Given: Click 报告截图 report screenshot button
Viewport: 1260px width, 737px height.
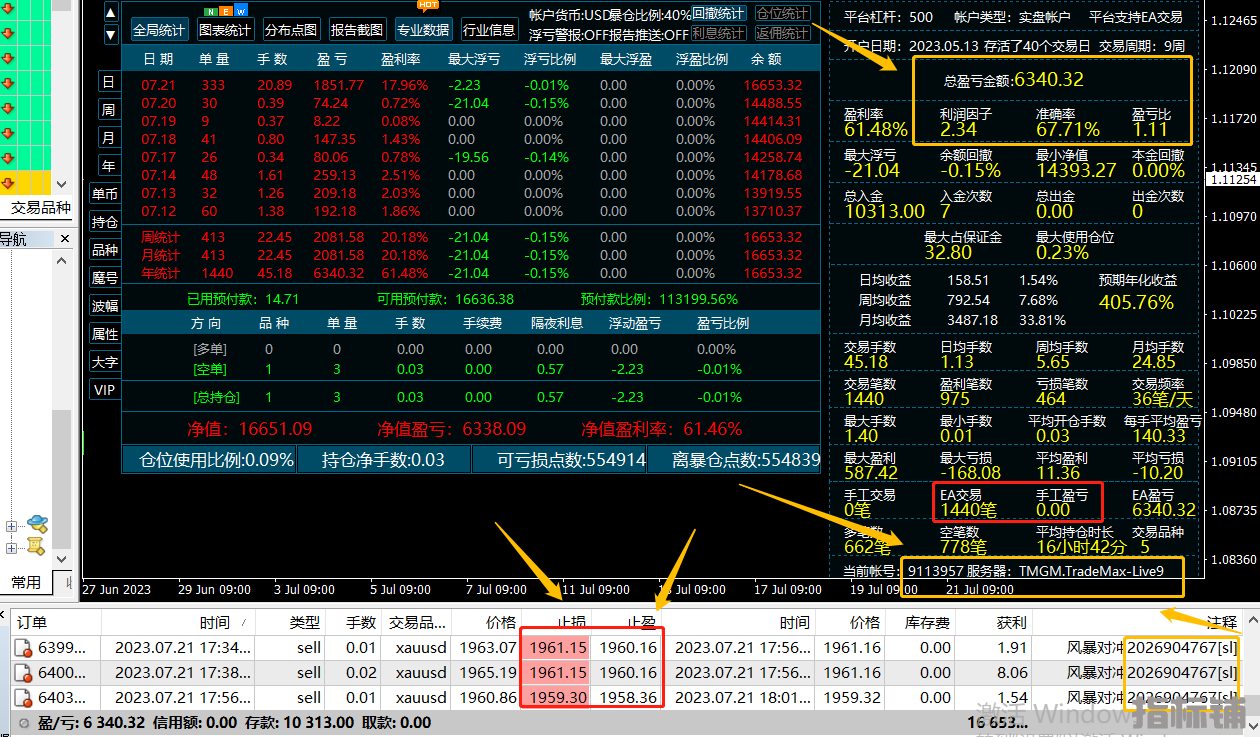Looking at the screenshot, I should (358, 30).
